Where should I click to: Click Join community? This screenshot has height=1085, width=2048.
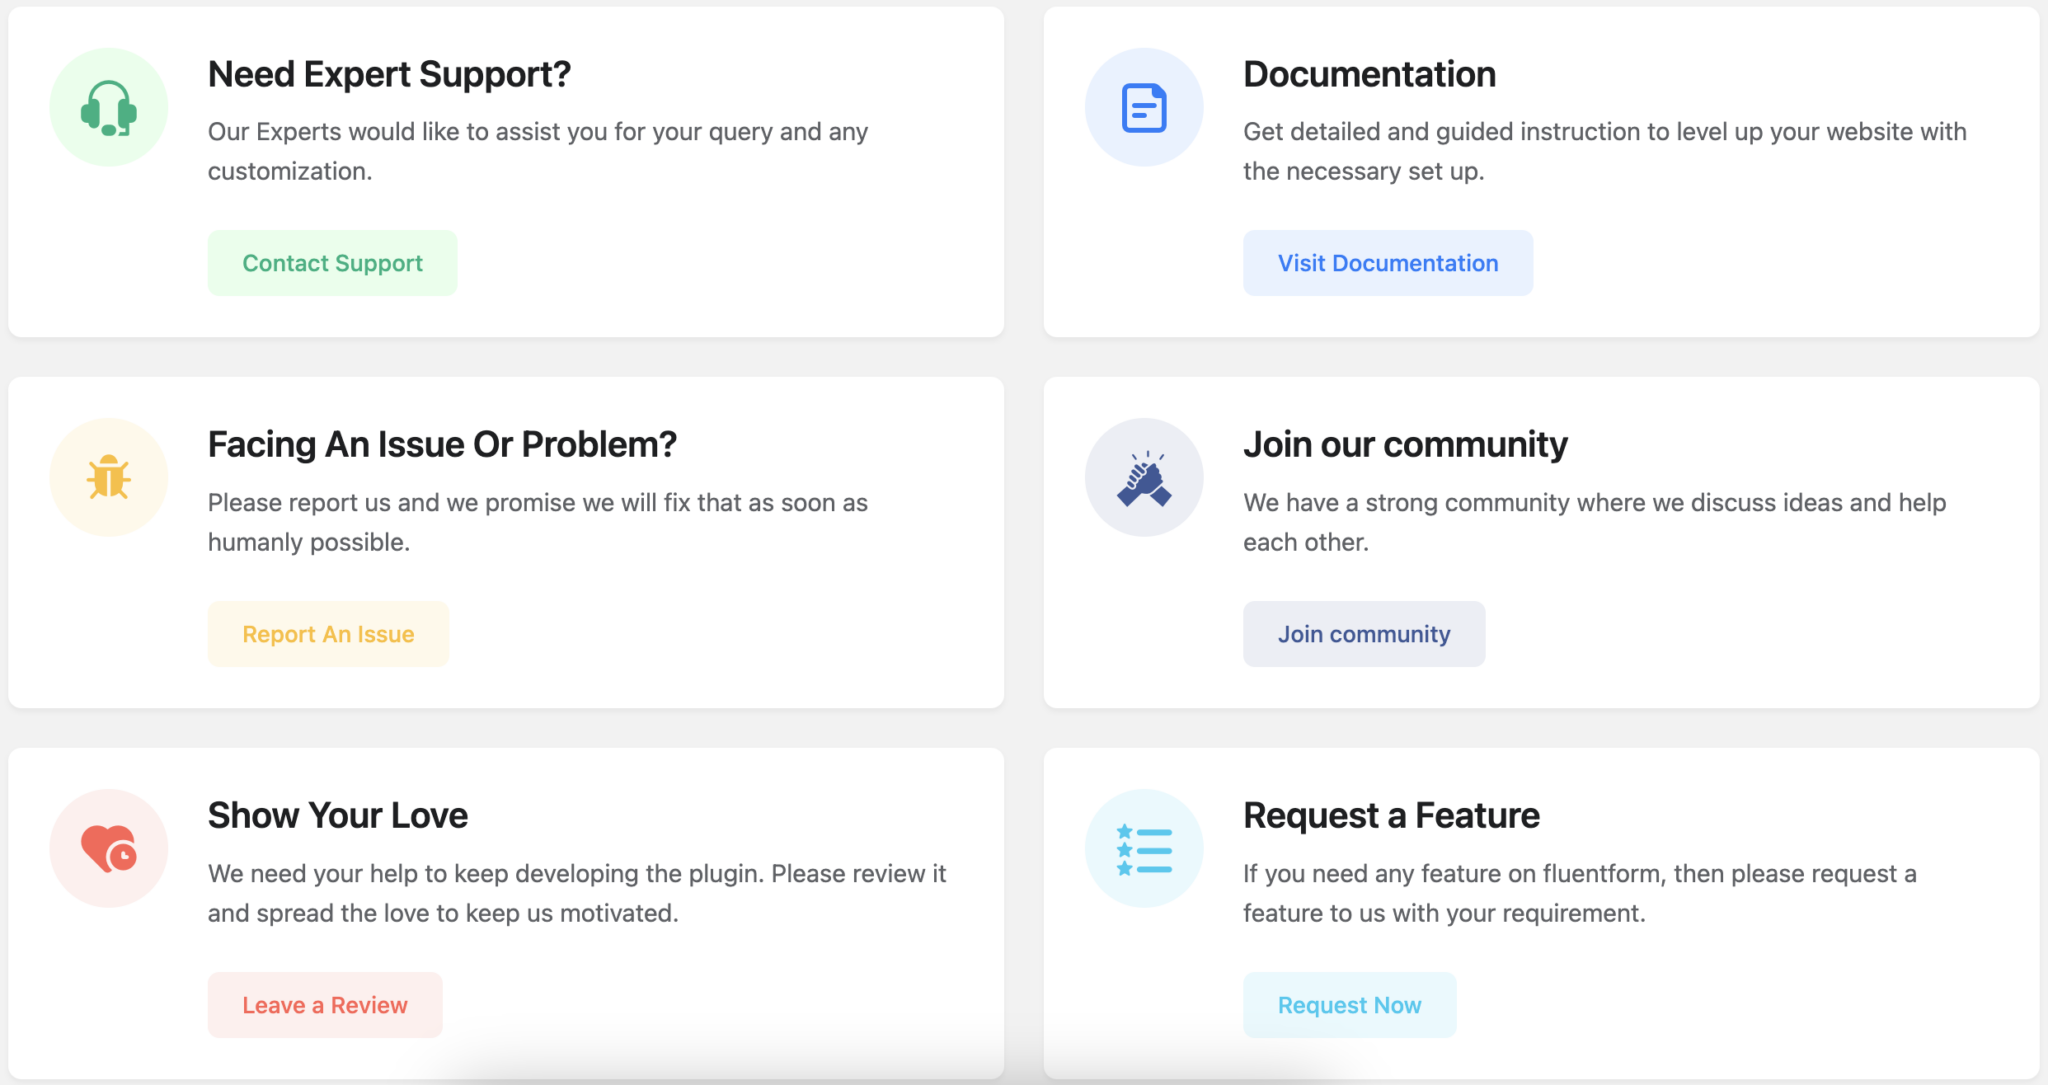click(x=1364, y=633)
